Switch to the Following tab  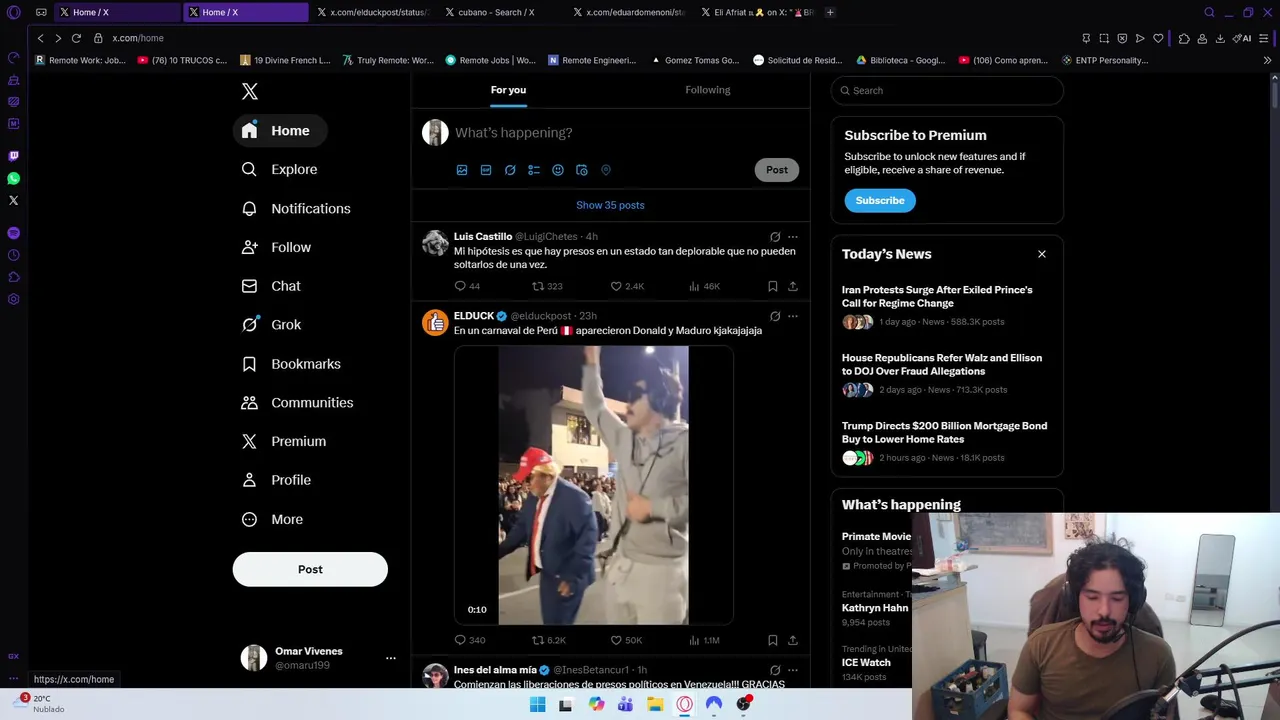(x=707, y=90)
